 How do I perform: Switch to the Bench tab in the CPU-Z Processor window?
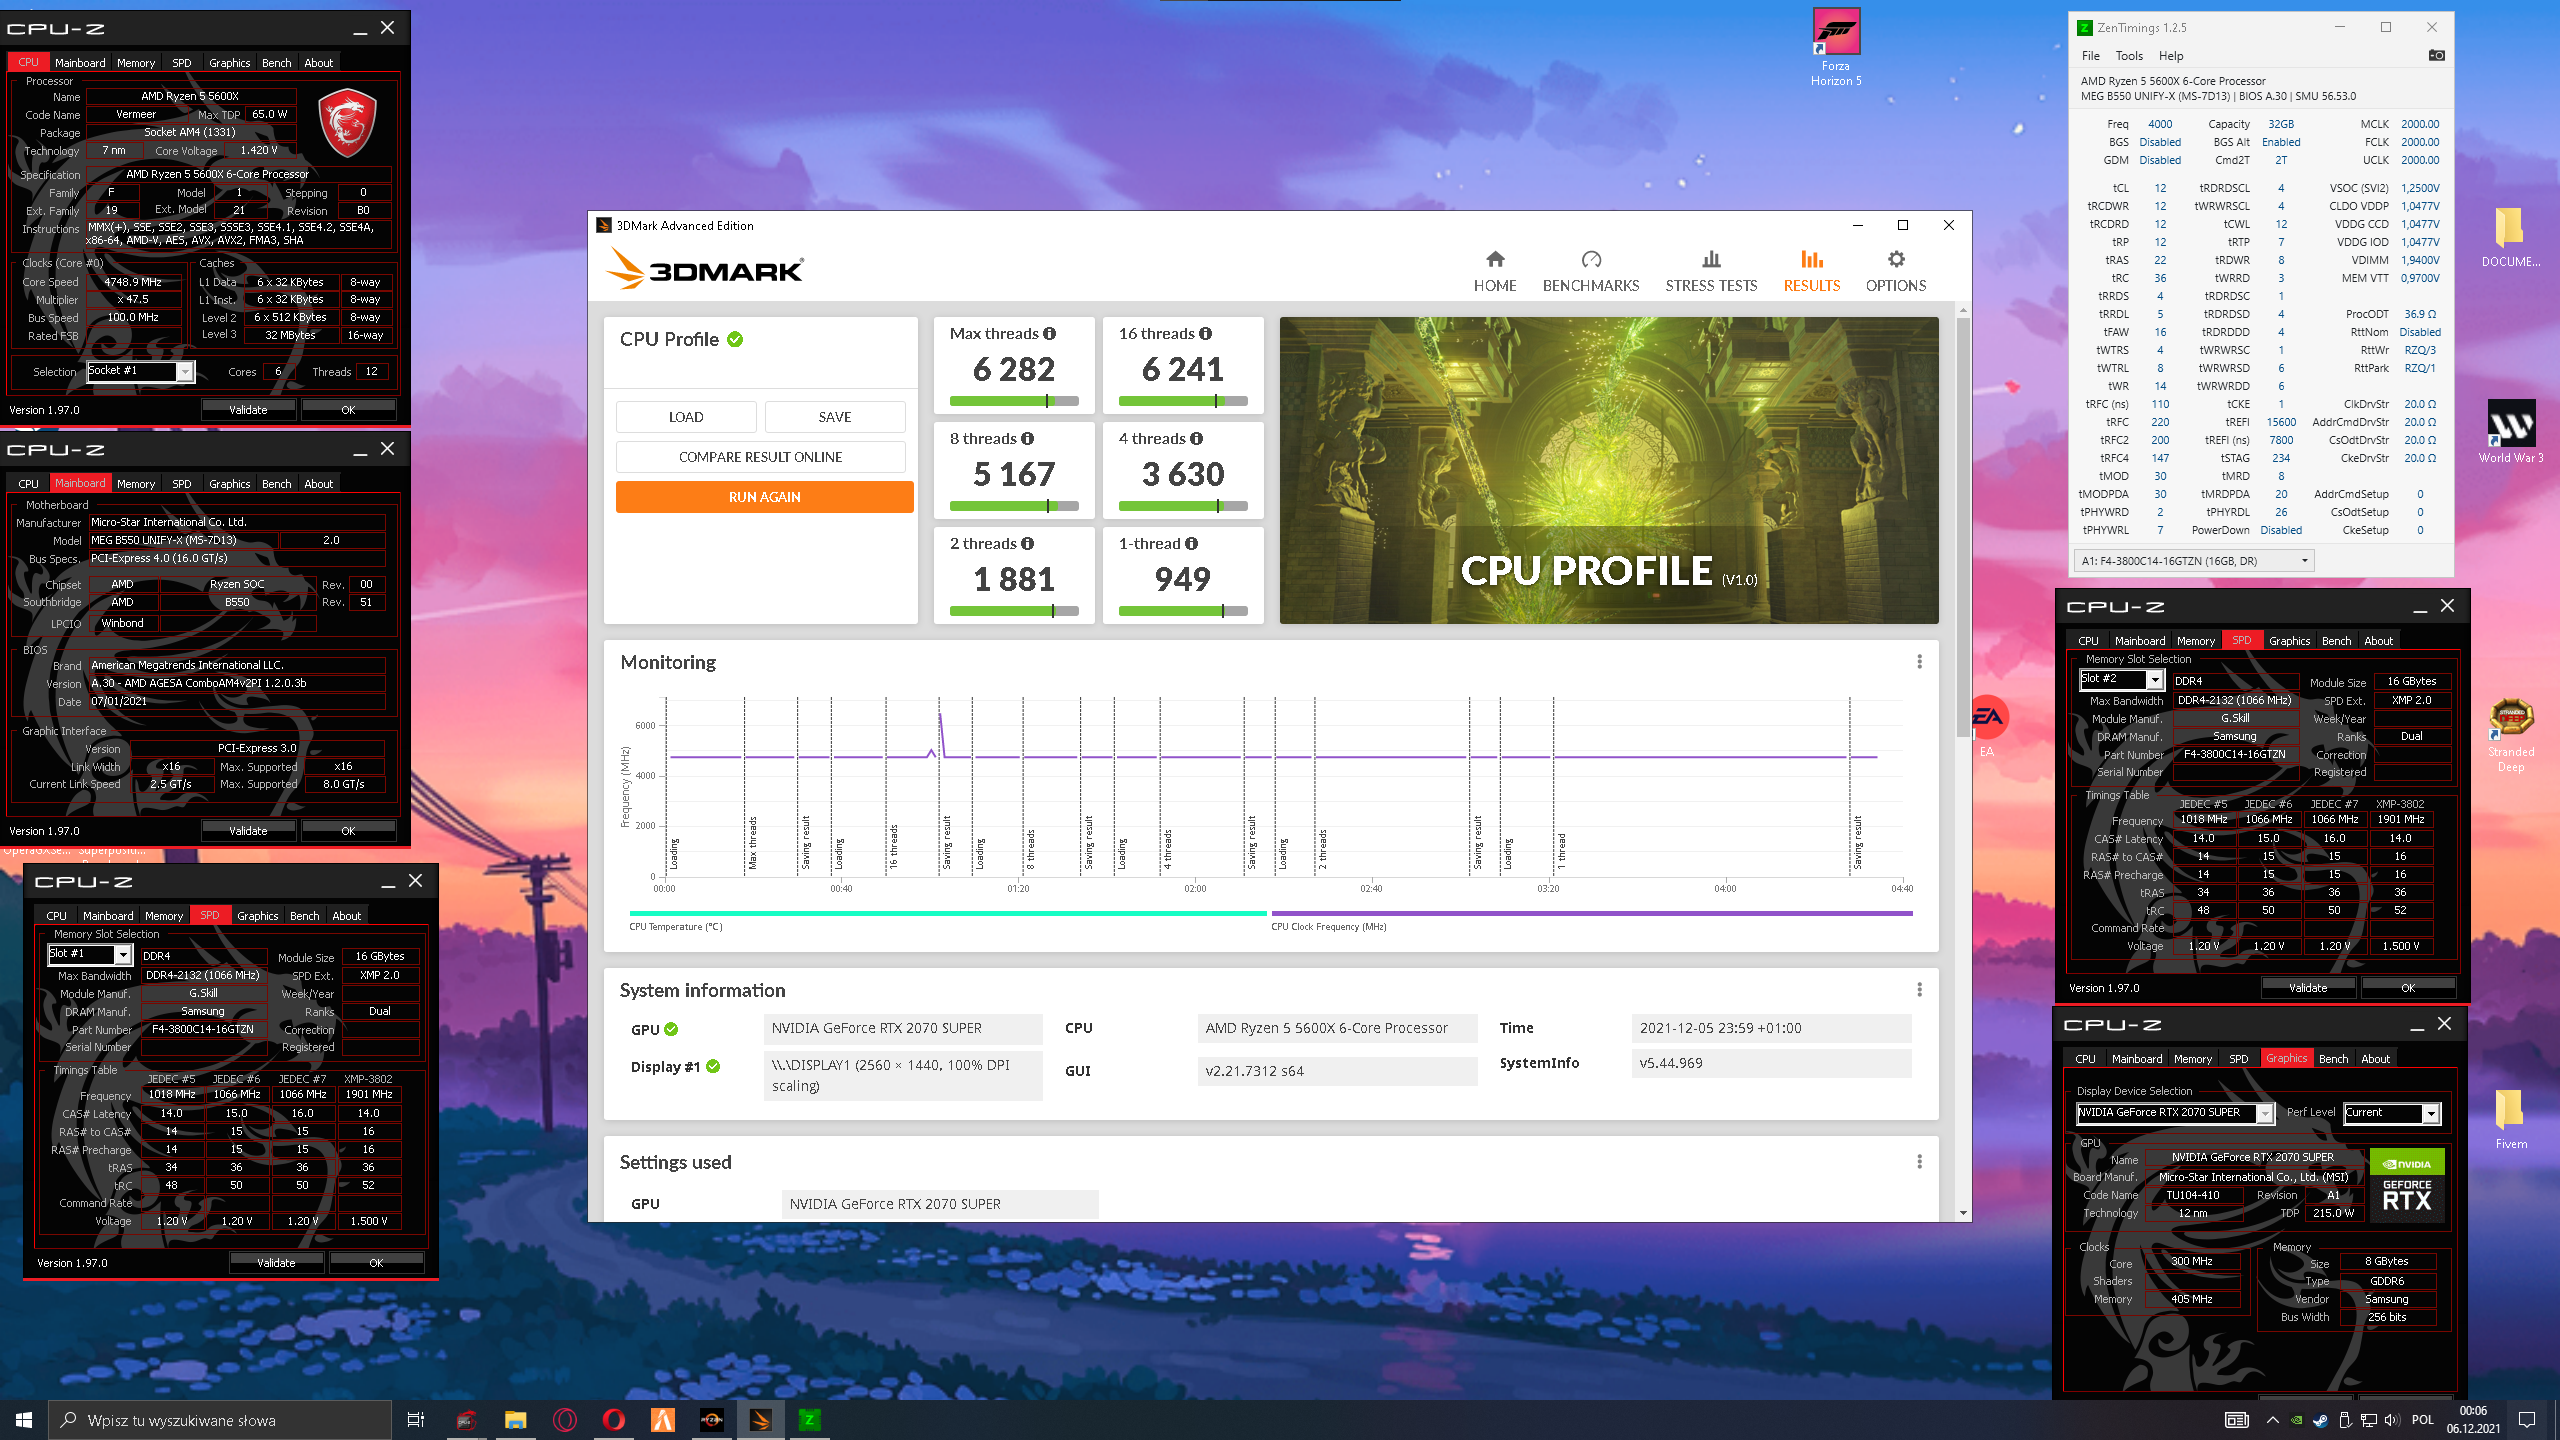point(277,63)
